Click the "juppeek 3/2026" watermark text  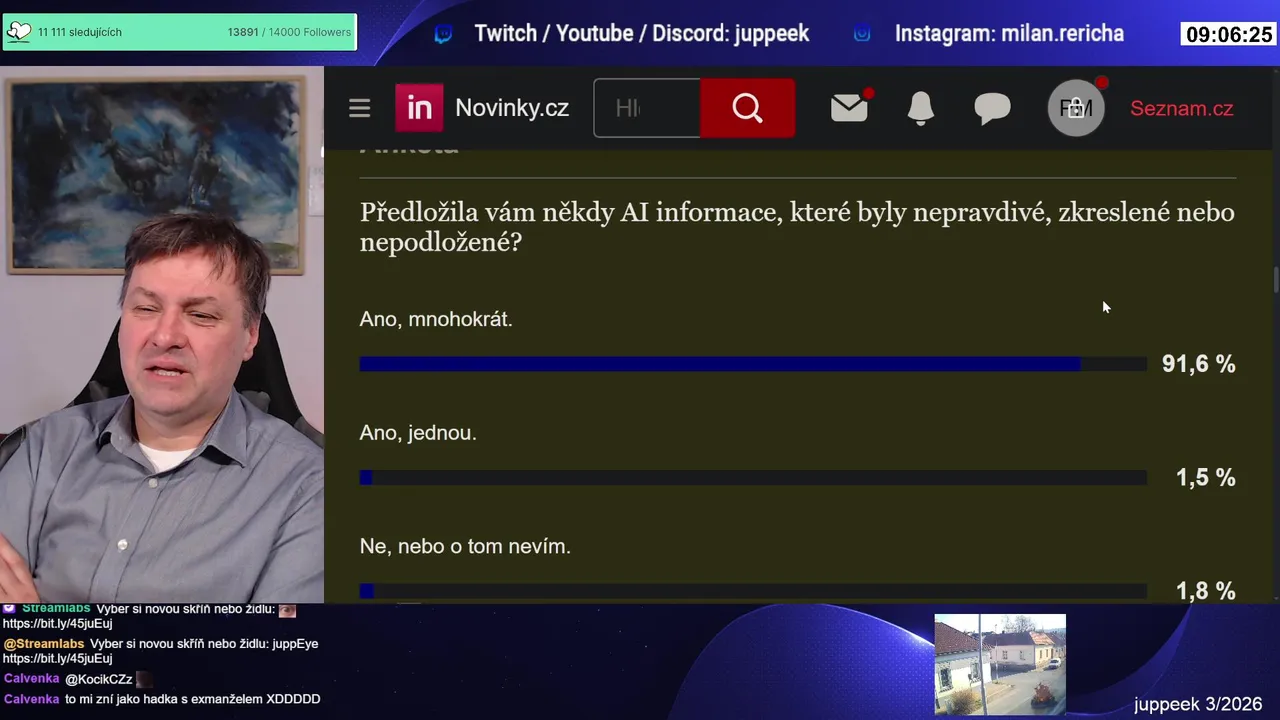[1198, 704]
